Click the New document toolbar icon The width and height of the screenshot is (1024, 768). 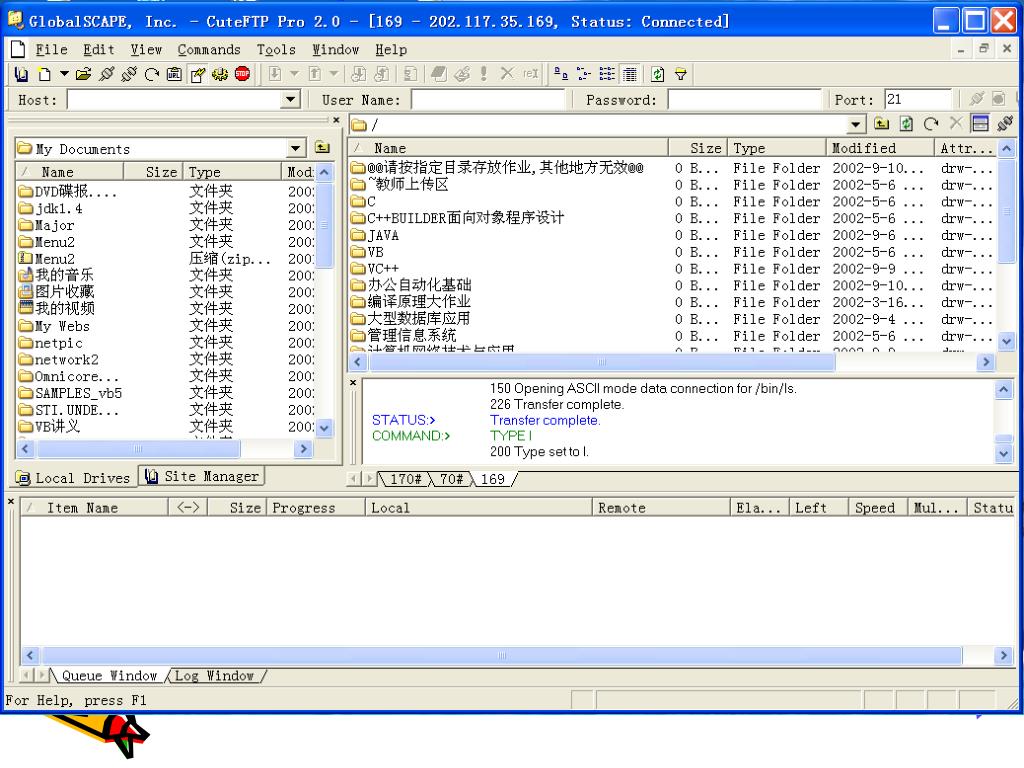click(44, 74)
